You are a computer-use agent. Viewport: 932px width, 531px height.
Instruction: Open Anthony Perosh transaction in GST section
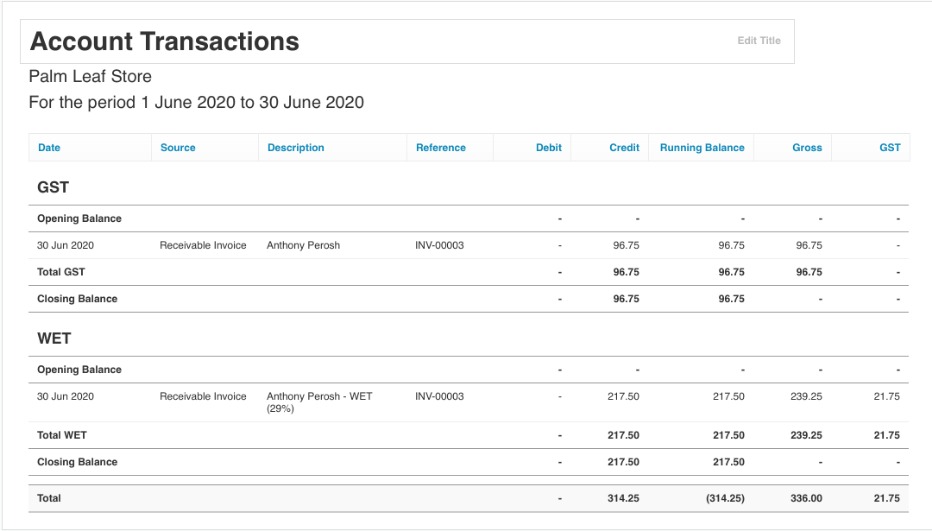pos(303,245)
